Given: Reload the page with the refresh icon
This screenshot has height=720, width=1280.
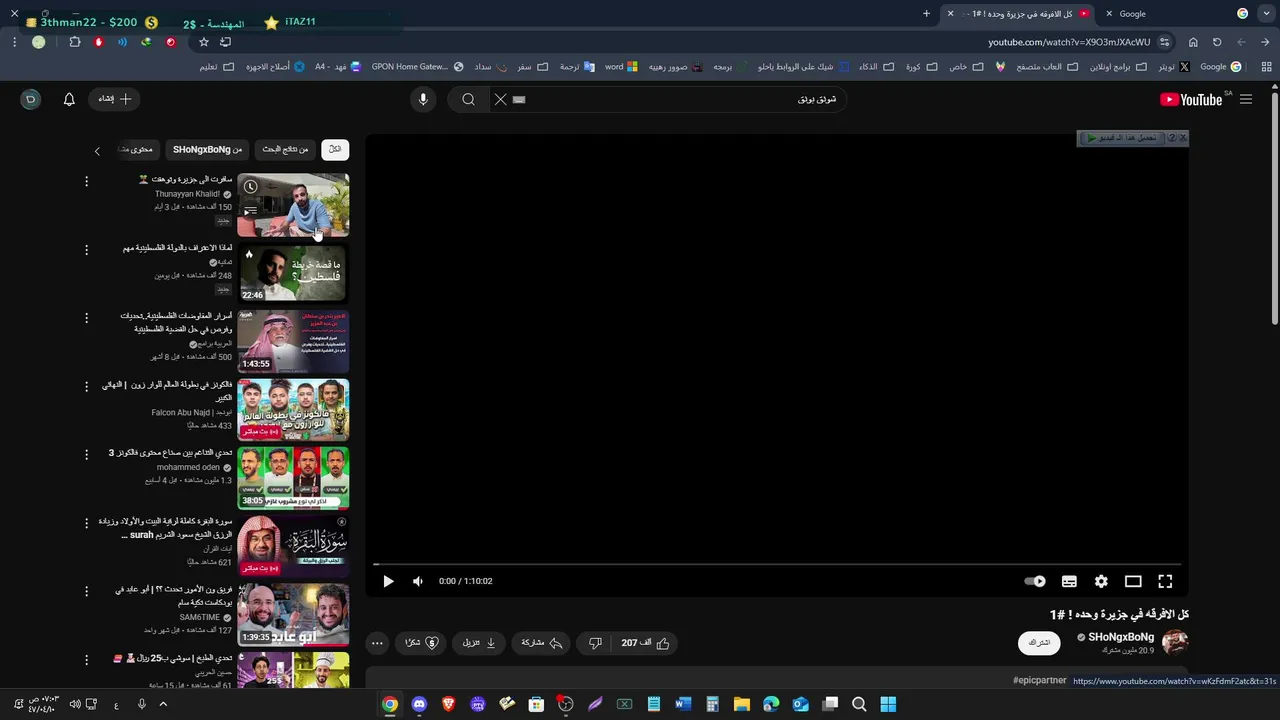Looking at the screenshot, I should point(1217,42).
